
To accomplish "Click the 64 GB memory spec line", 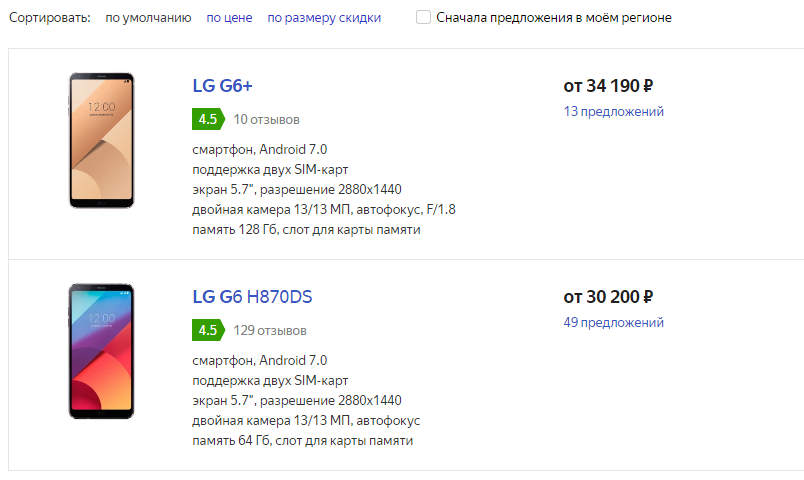I will 303,441.
